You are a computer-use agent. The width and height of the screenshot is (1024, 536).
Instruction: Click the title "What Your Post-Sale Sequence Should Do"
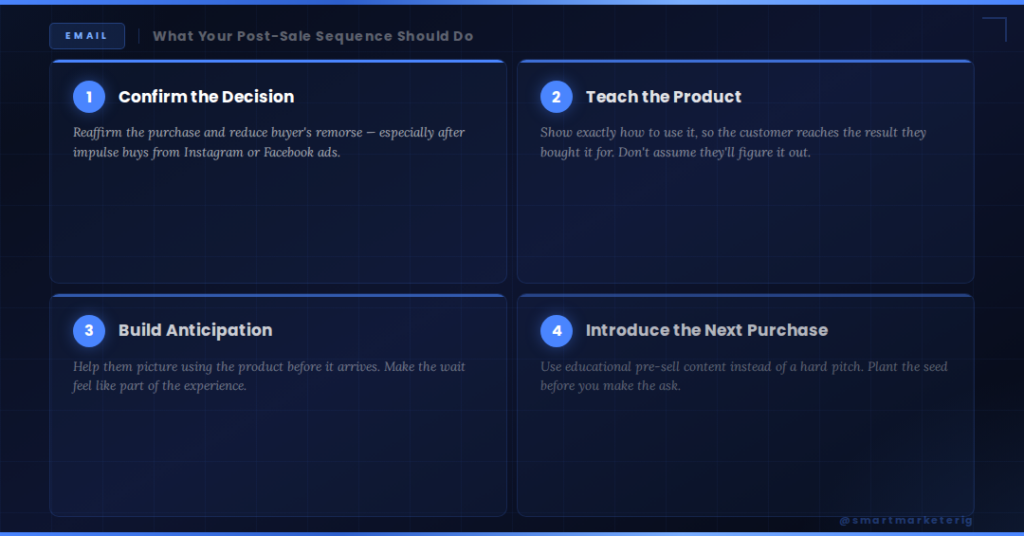point(313,36)
